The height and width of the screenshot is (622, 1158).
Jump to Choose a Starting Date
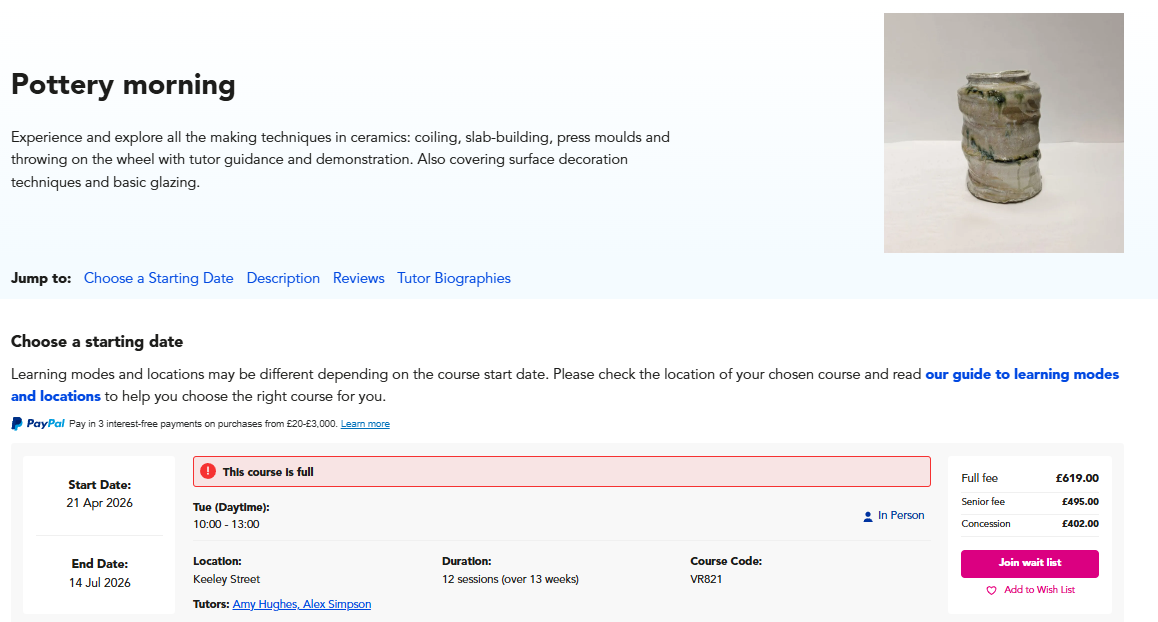pyautogui.click(x=158, y=278)
